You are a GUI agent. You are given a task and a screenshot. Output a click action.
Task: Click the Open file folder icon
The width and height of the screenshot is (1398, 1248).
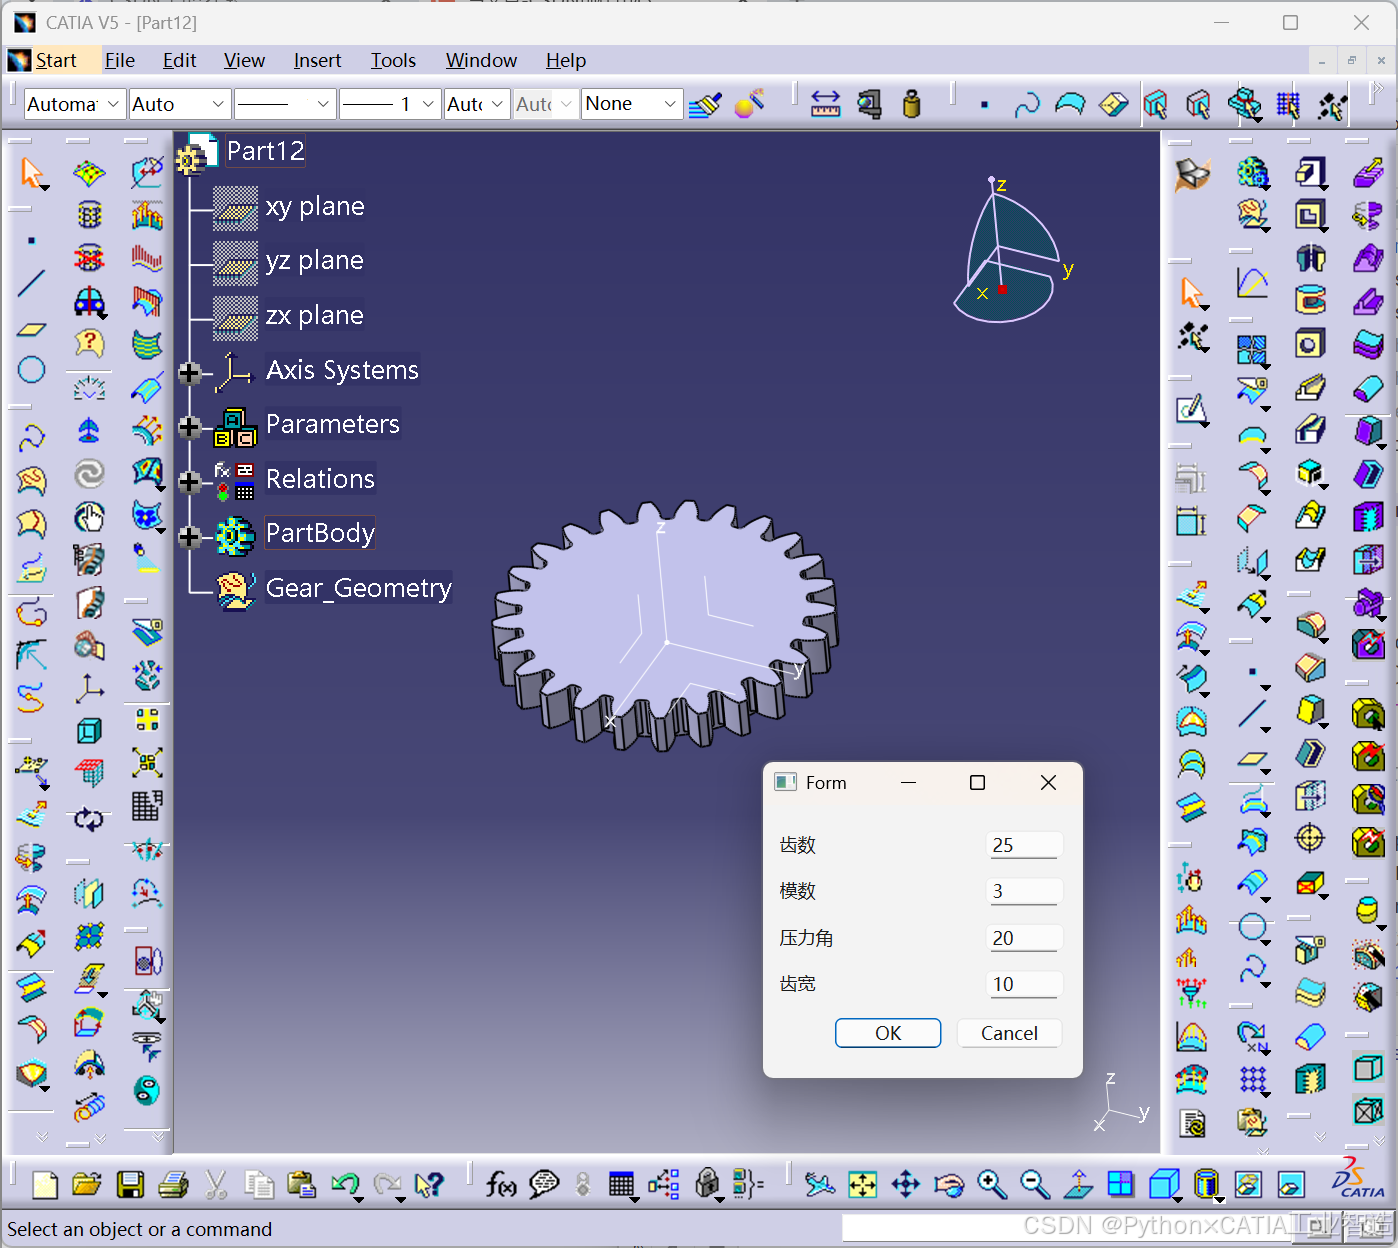[x=87, y=1185]
